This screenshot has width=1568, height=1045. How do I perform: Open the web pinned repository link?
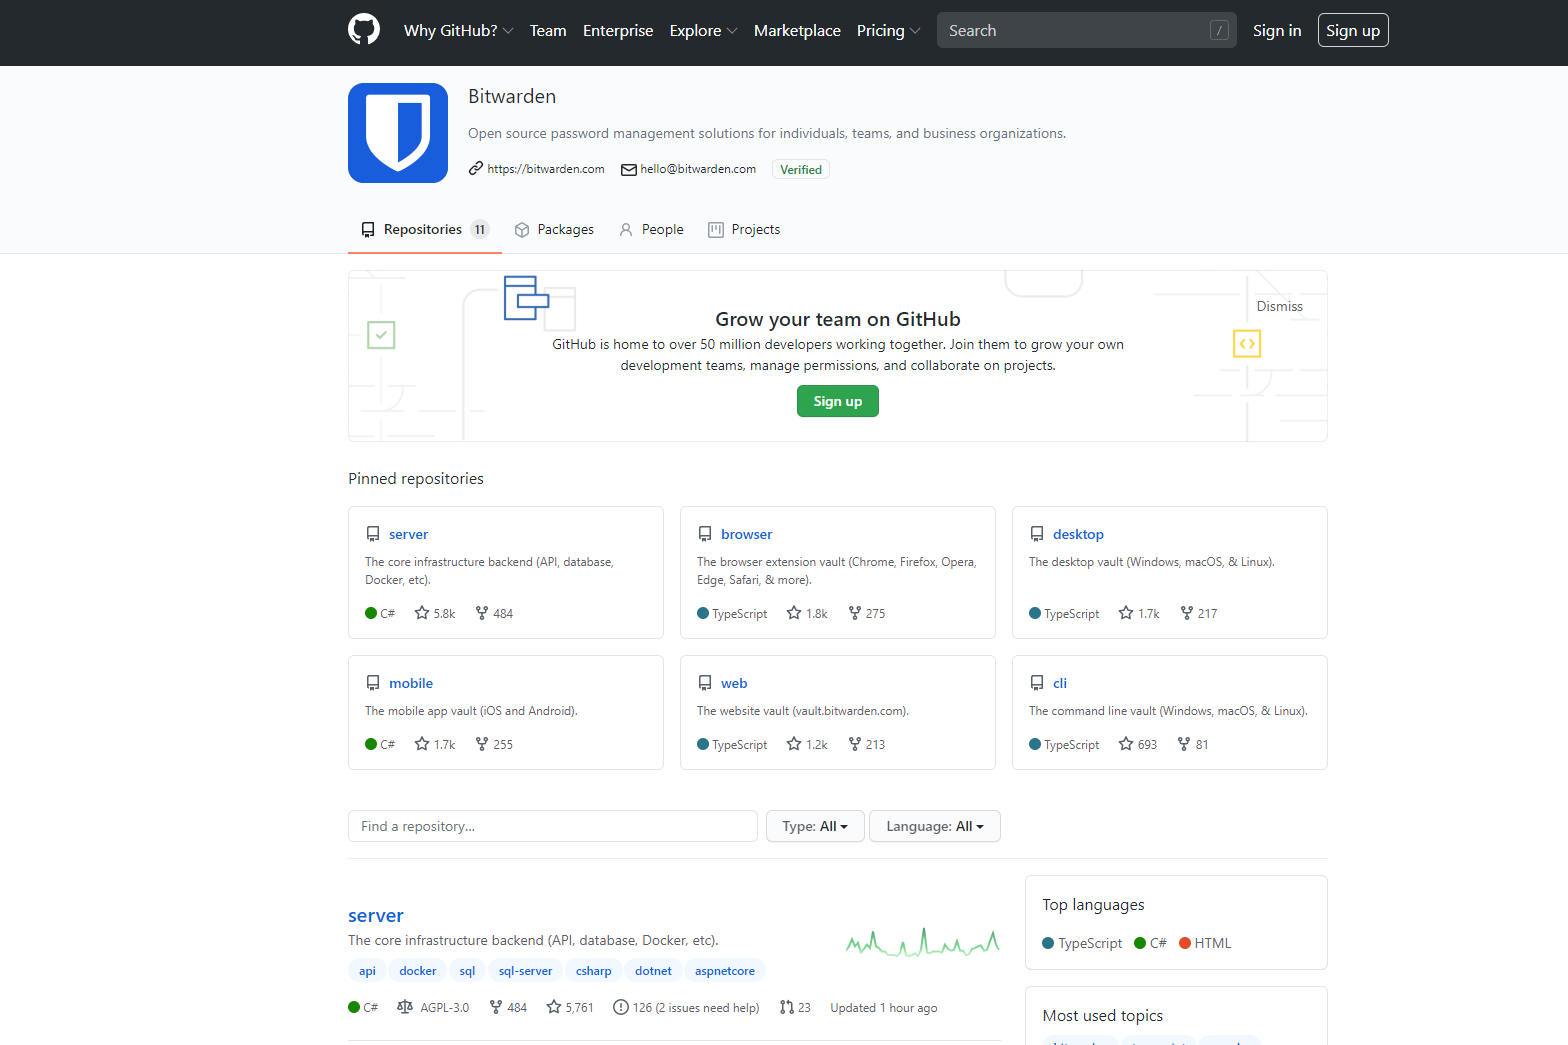click(734, 683)
